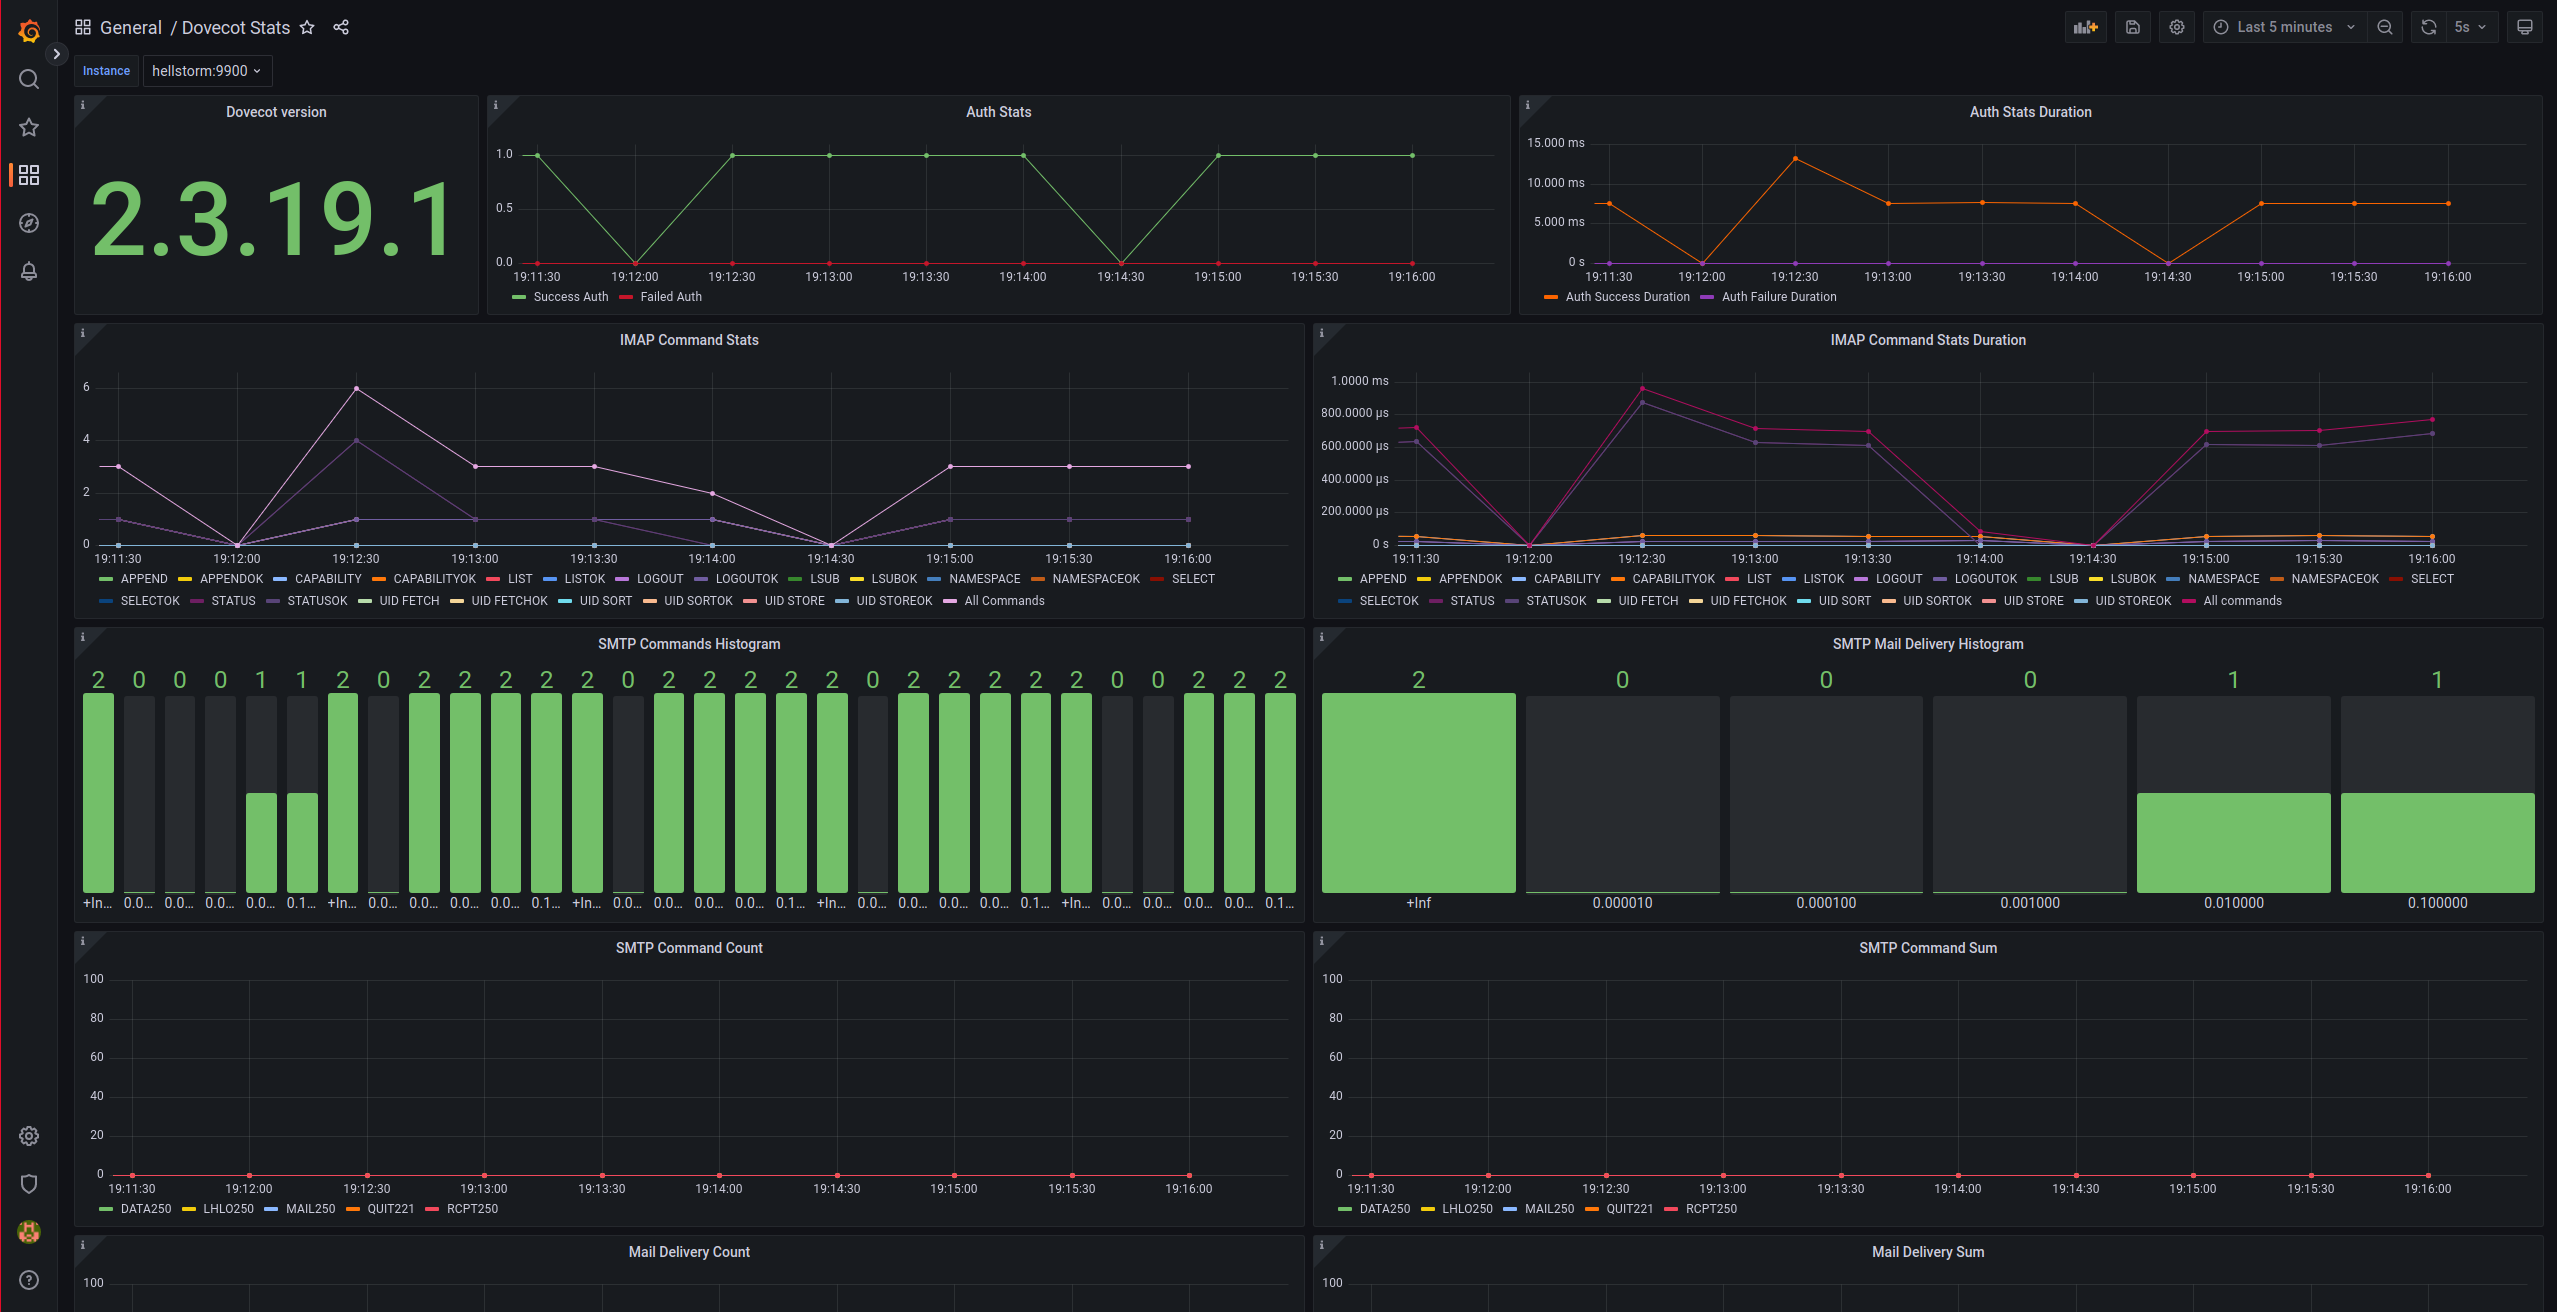Open SMTP Command Count panel title menu
This screenshot has width=2557, height=1312.
click(x=688, y=948)
